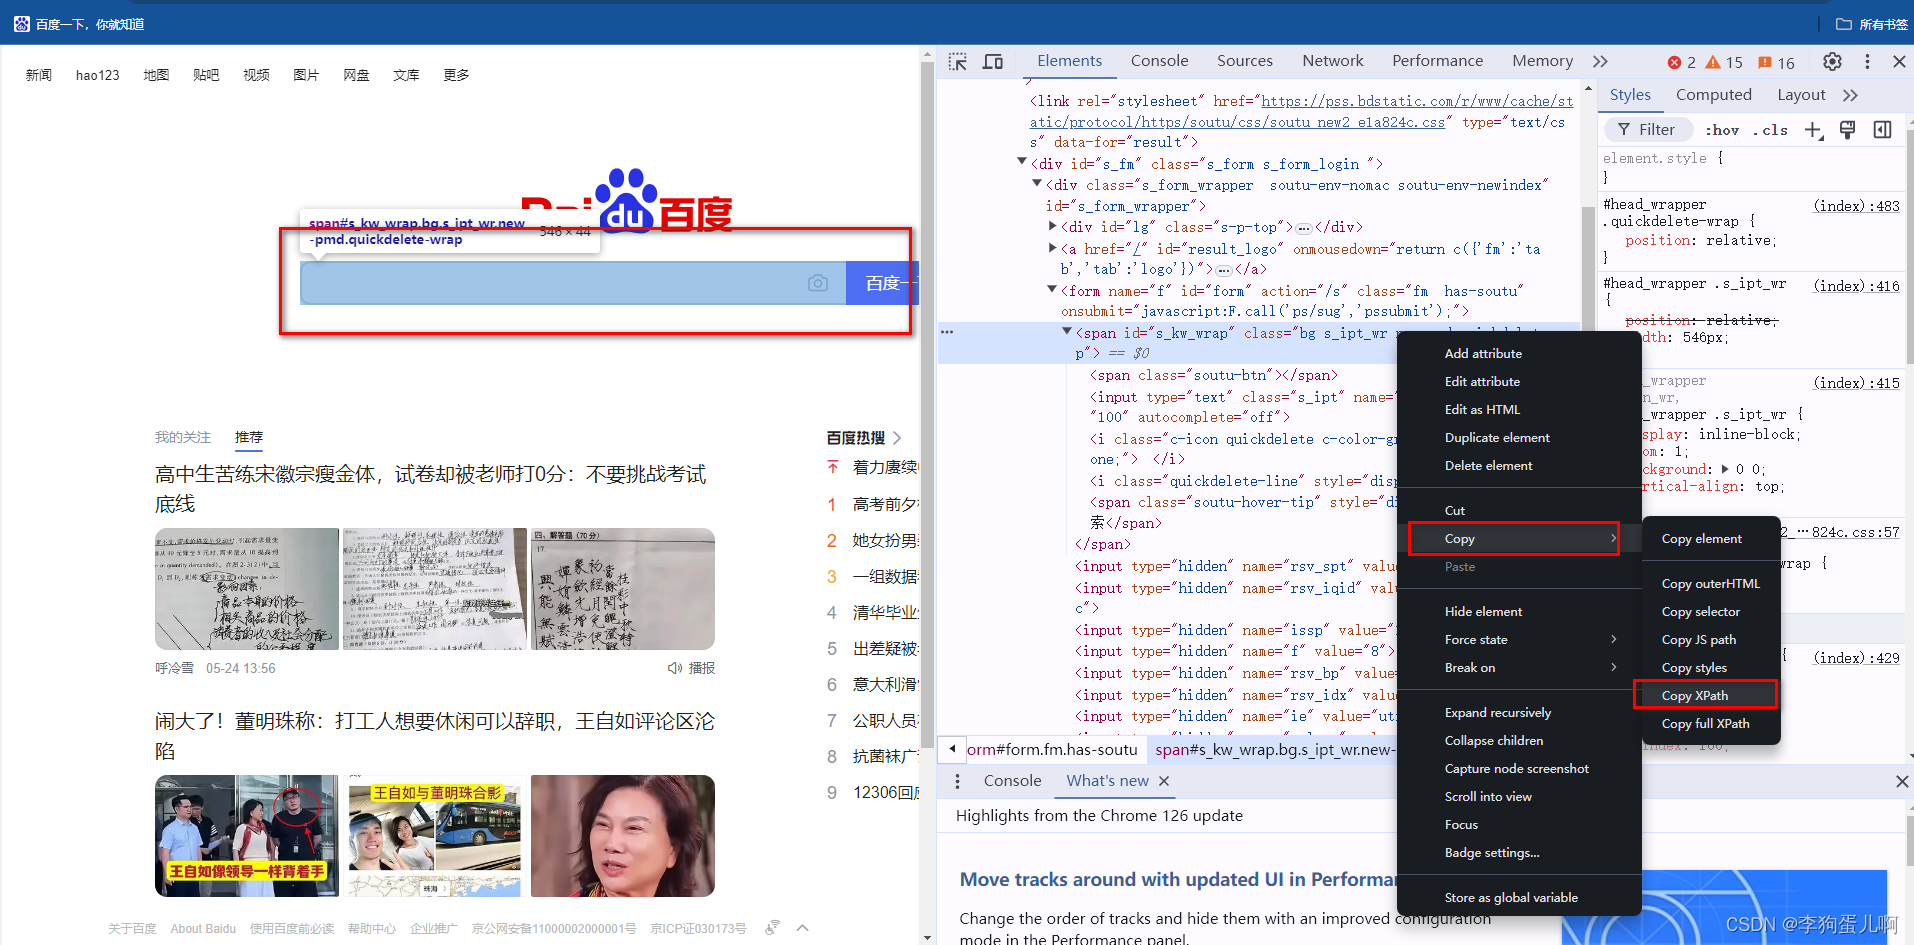Open the hao123 link
Viewport: 1914px width, 945px height.
[97, 75]
